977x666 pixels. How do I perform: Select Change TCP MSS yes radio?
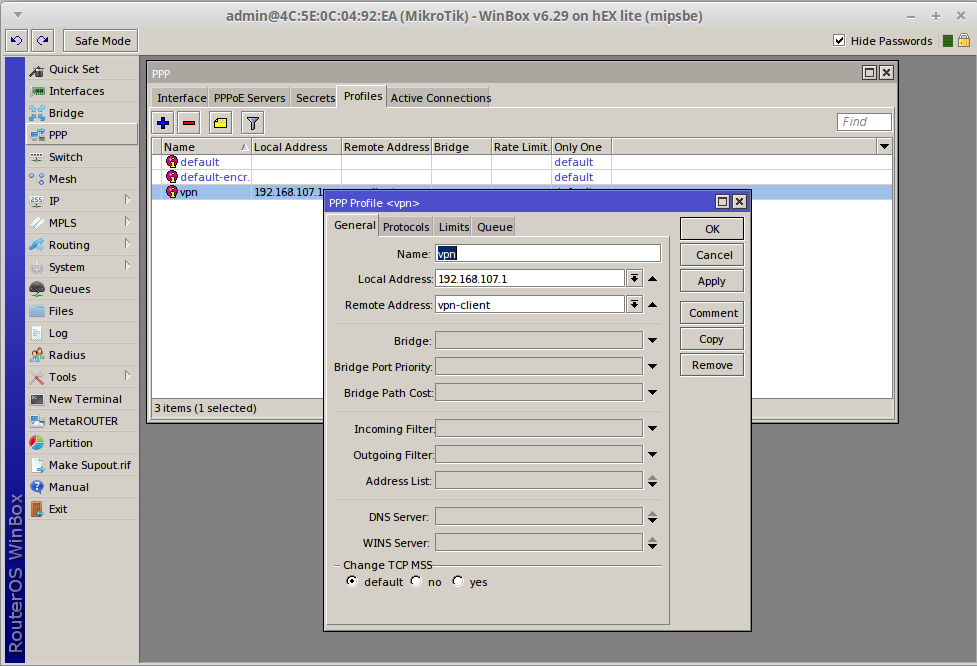(458, 581)
